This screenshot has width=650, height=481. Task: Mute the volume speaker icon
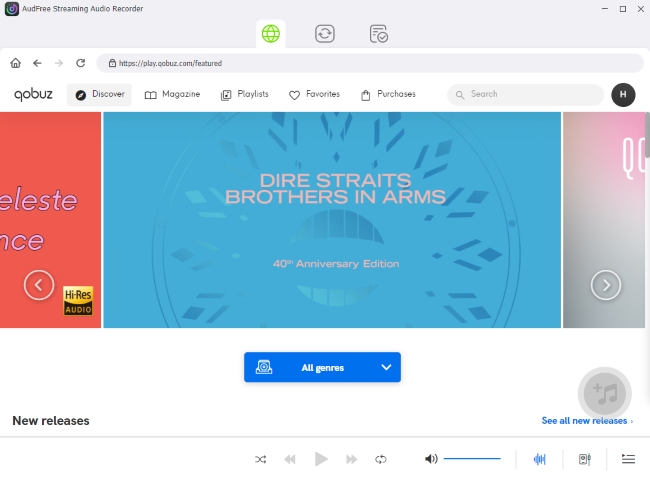click(431, 459)
